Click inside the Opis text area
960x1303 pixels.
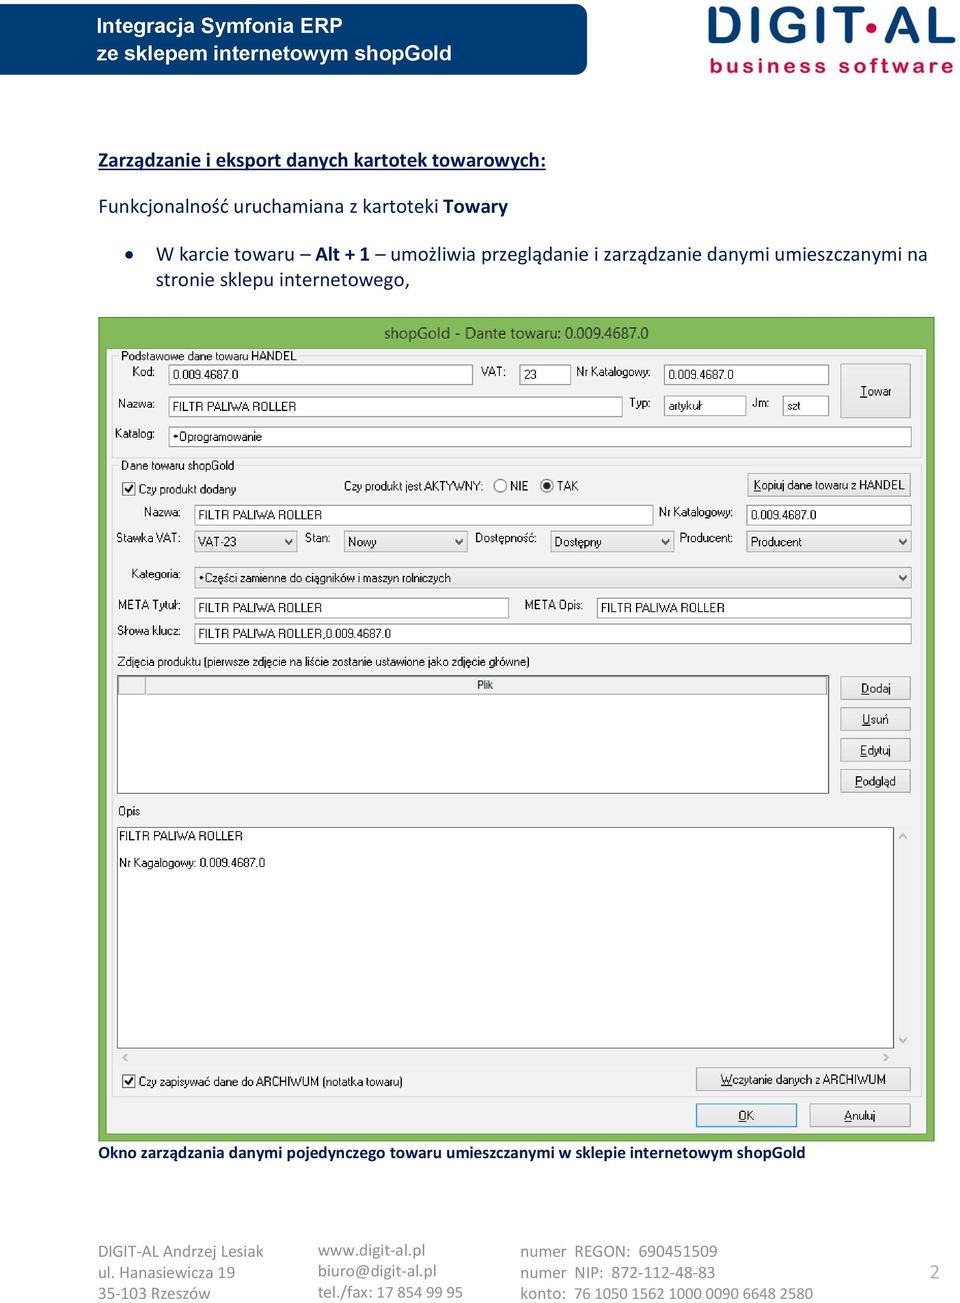tap(505, 937)
